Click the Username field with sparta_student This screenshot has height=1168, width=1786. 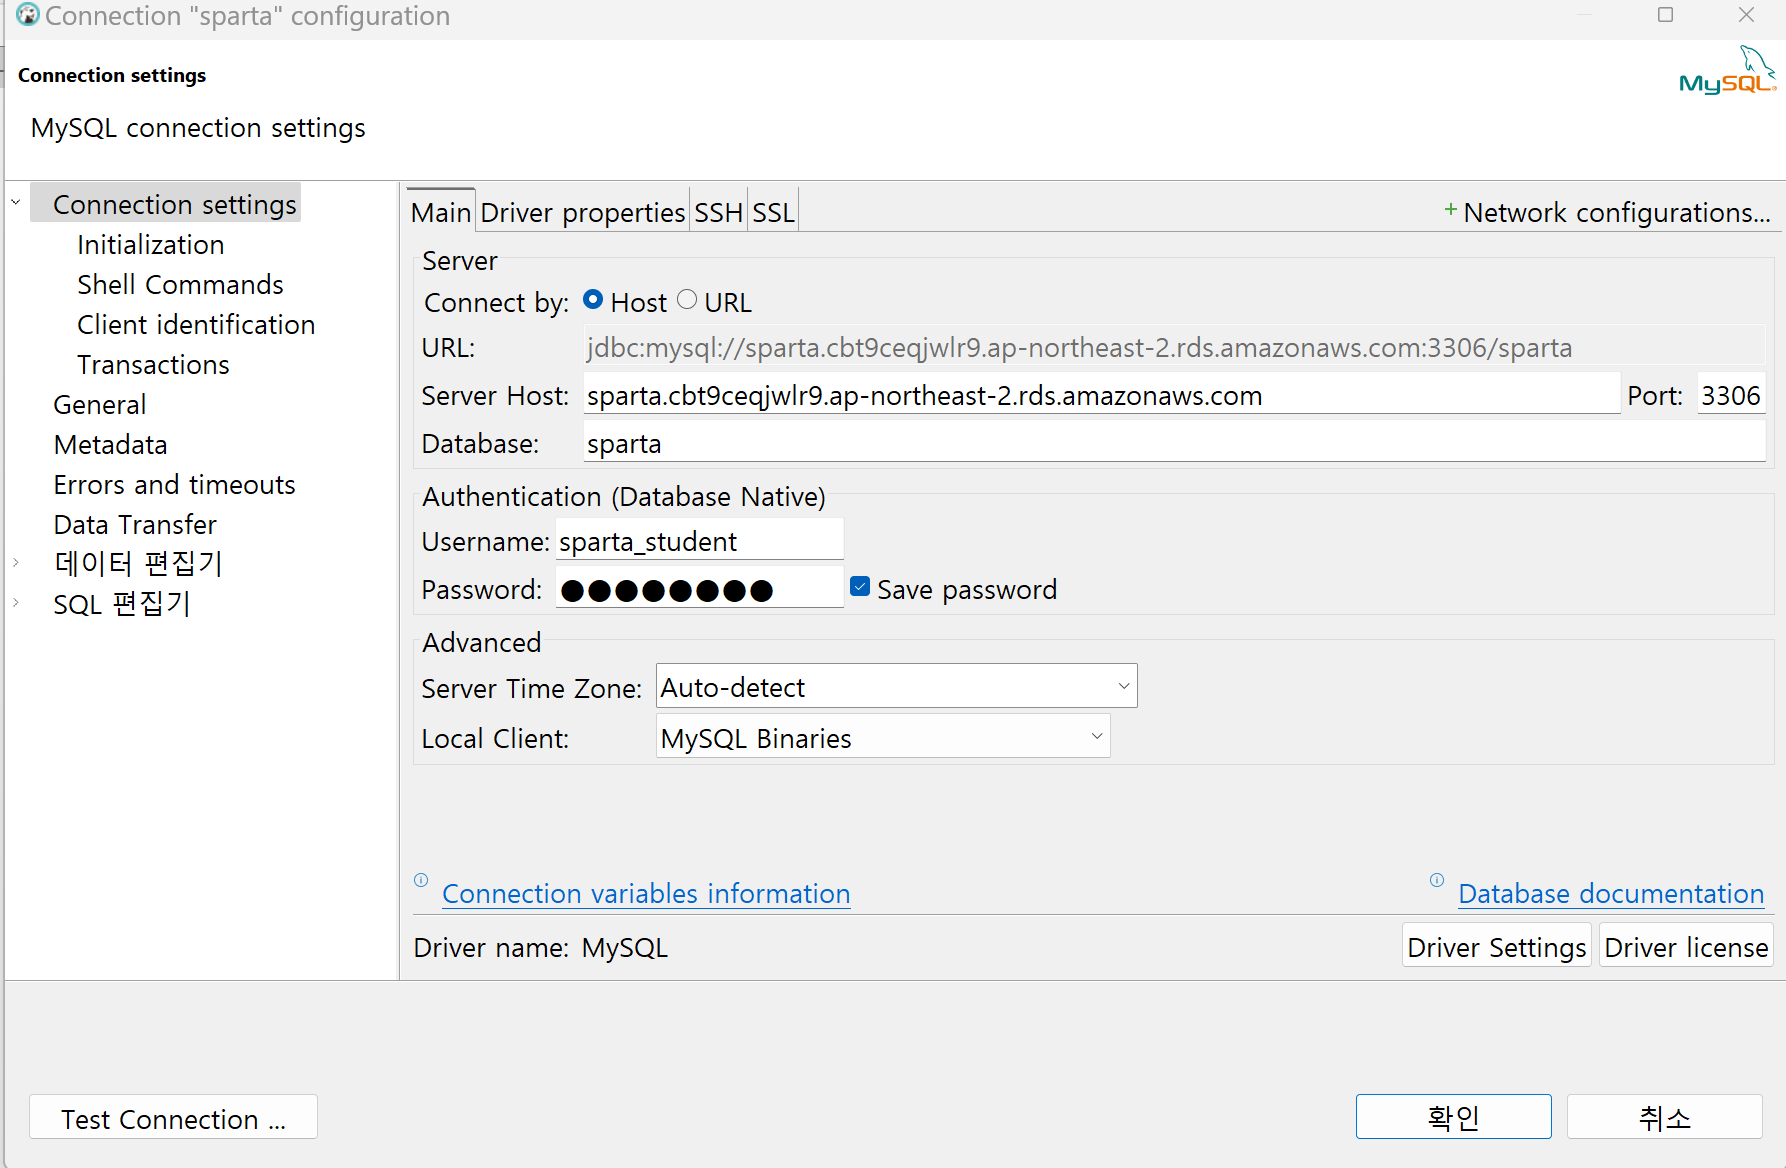click(x=700, y=541)
